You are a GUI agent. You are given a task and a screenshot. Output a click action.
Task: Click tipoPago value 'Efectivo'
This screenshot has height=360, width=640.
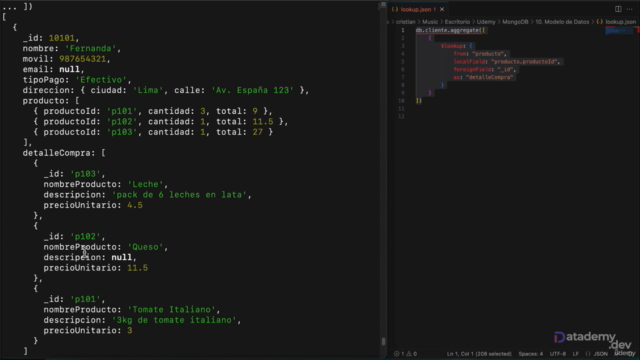coord(101,80)
